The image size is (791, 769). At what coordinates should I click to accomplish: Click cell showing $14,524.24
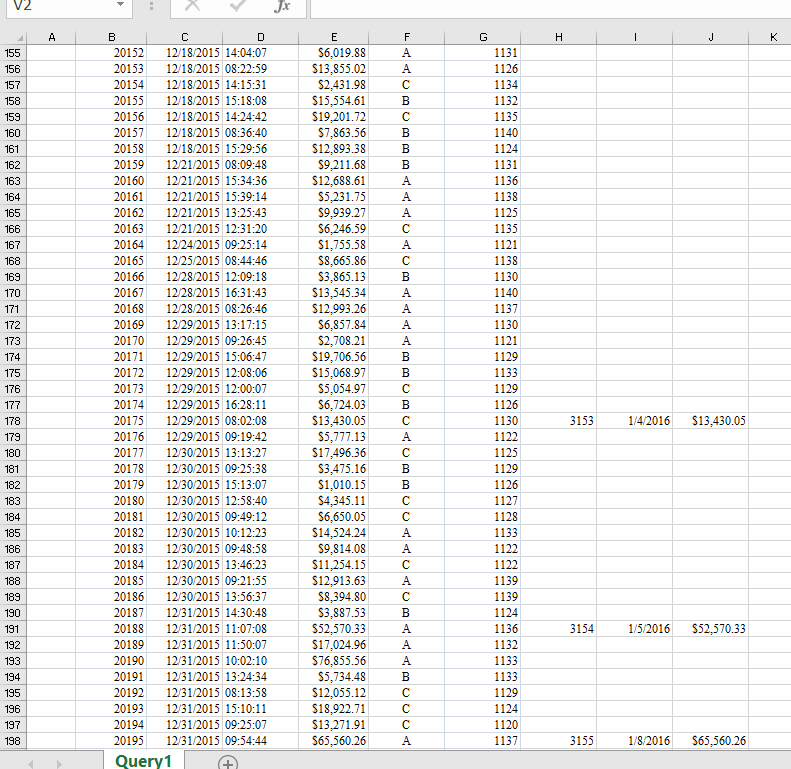(x=334, y=533)
